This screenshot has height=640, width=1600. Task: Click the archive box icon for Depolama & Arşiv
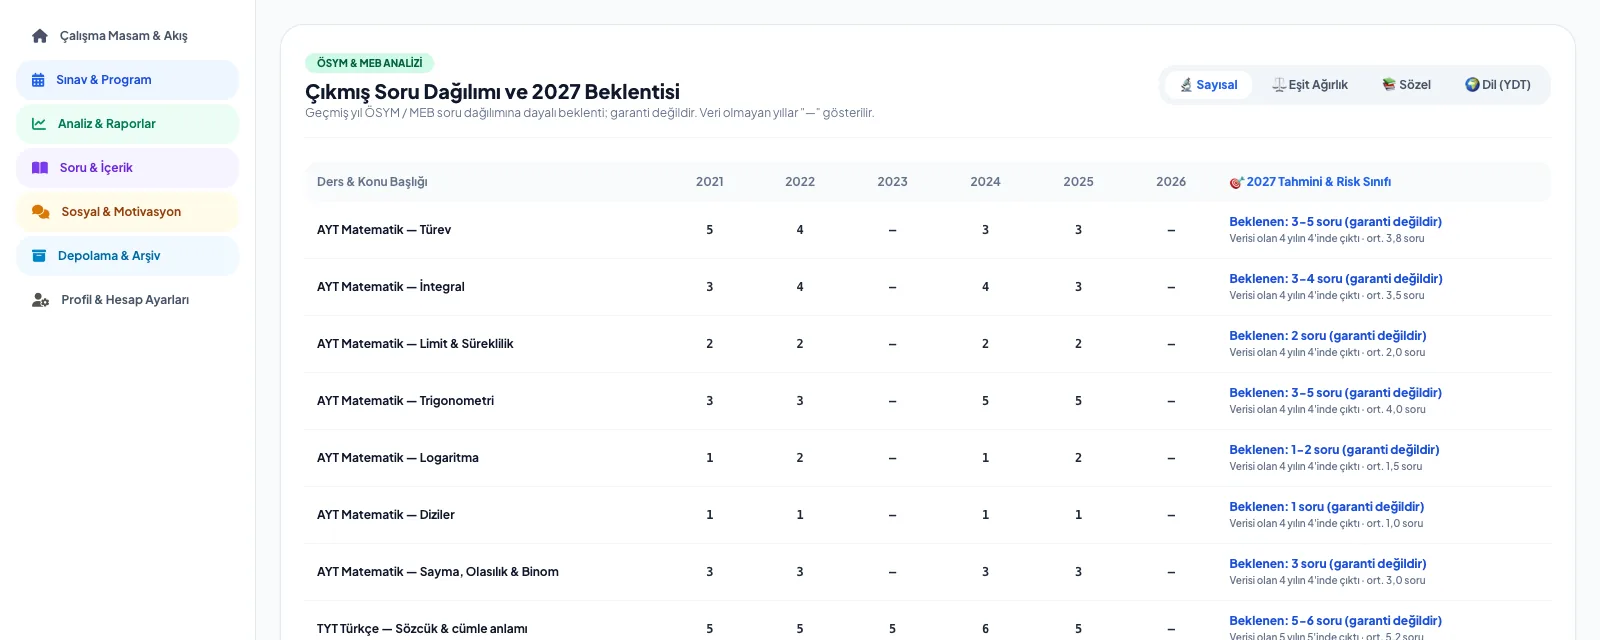[39, 256]
